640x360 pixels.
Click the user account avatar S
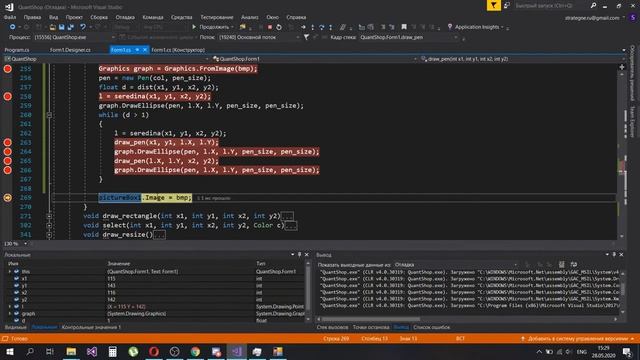point(633,18)
